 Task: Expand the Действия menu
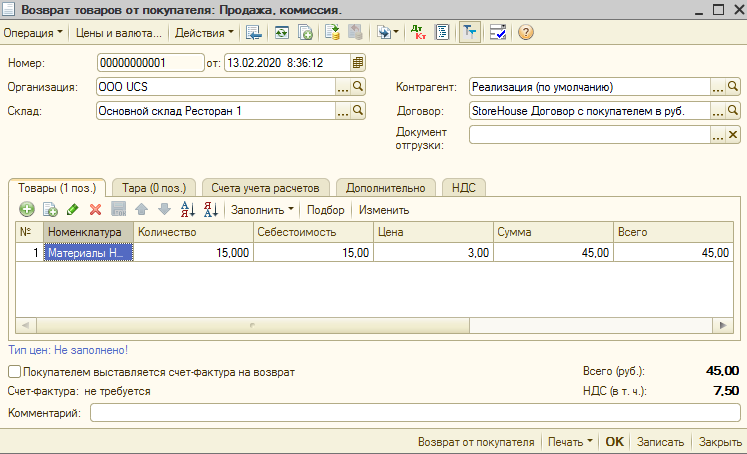(204, 33)
